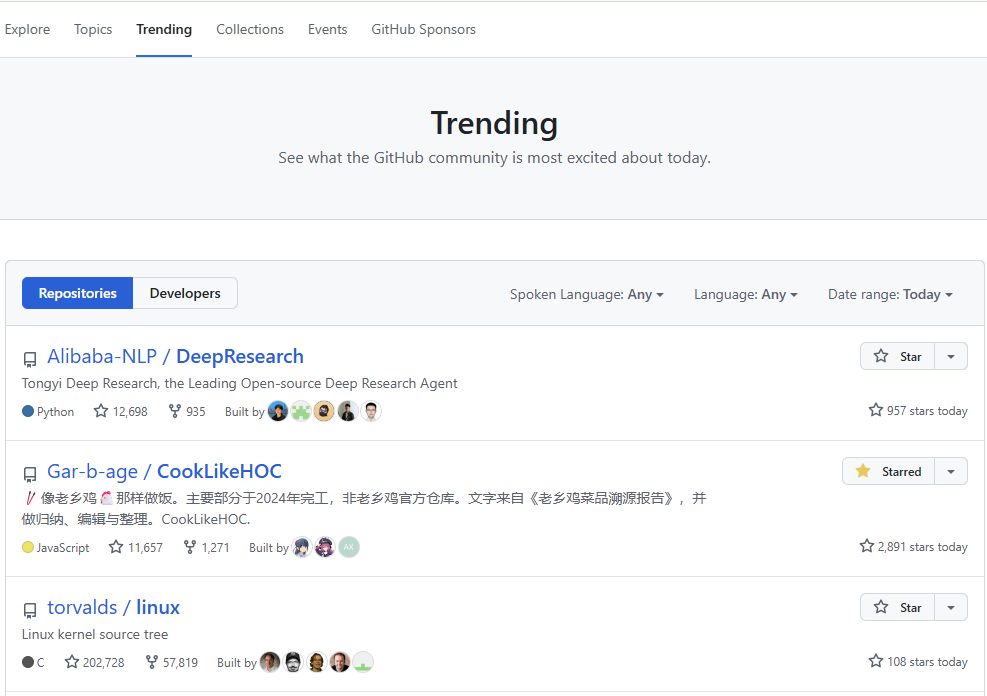The height and width of the screenshot is (696, 987).
Task: Star the Alibaba-NLP/DeepResearch repository
Action: point(898,356)
